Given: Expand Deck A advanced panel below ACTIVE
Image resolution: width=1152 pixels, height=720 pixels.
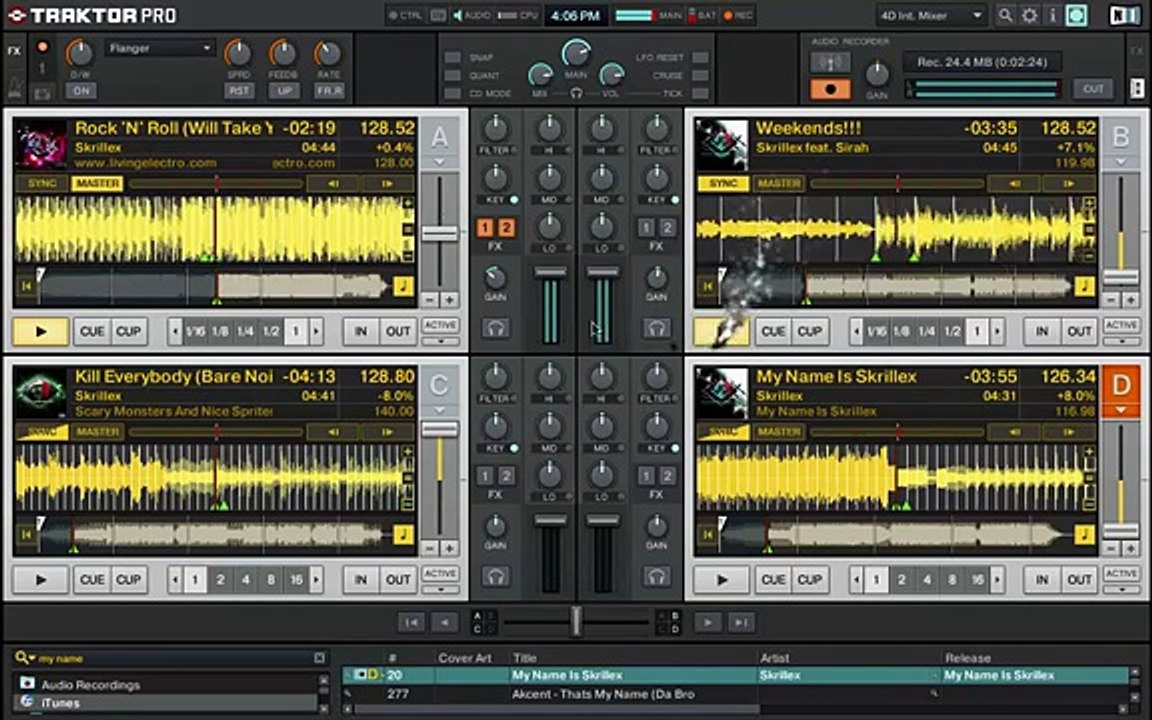Looking at the screenshot, I should coord(440,341).
